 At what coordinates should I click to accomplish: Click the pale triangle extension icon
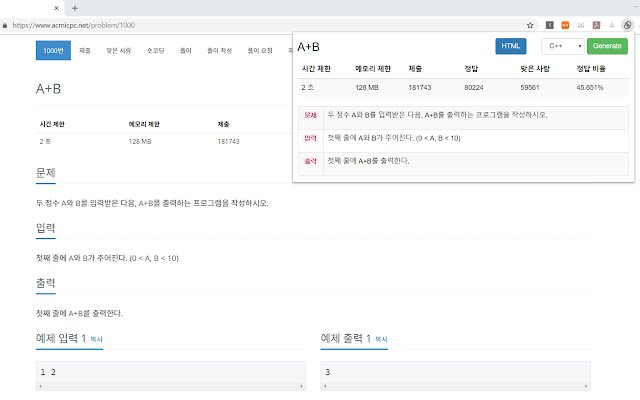tap(611, 25)
